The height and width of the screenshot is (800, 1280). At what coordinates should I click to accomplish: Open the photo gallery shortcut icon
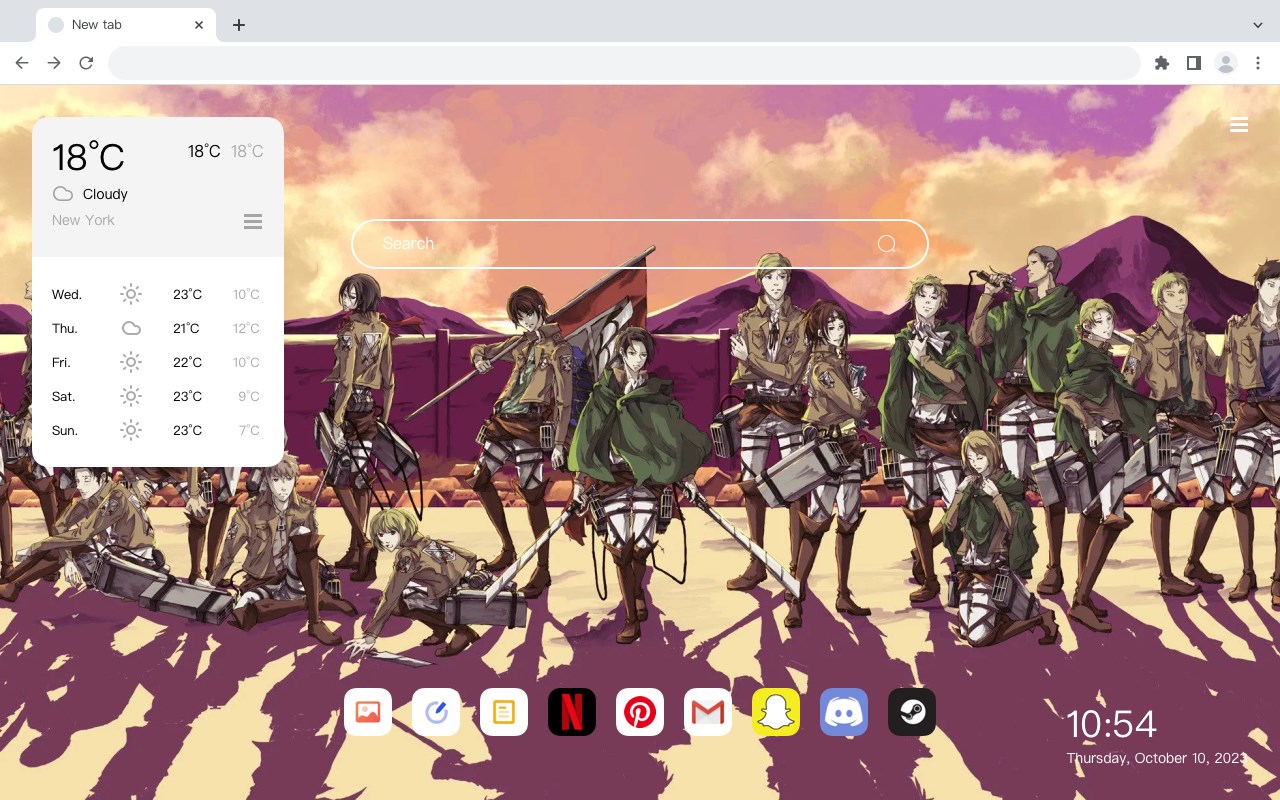[x=368, y=712]
